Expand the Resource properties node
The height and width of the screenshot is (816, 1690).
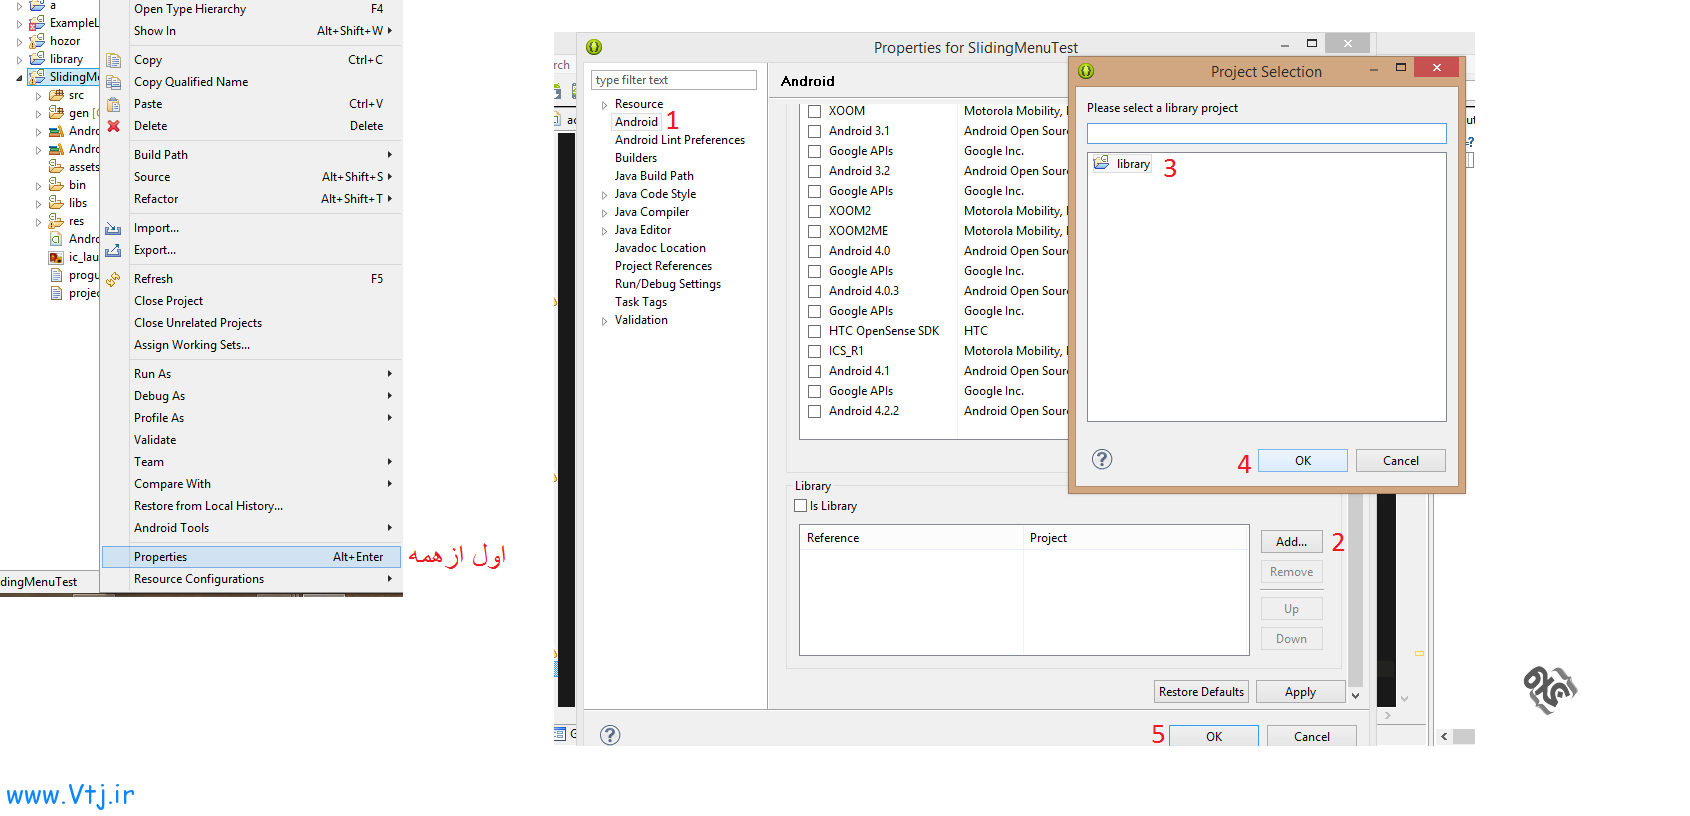[604, 105]
